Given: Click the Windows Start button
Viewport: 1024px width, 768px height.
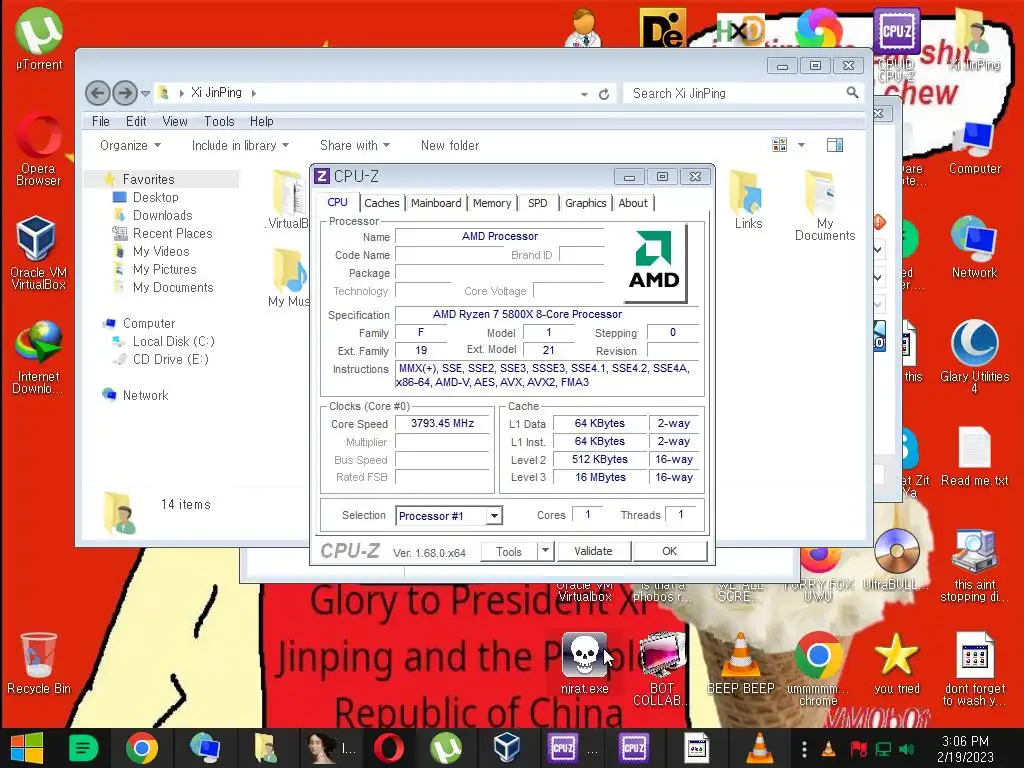Looking at the screenshot, I should click(27, 748).
